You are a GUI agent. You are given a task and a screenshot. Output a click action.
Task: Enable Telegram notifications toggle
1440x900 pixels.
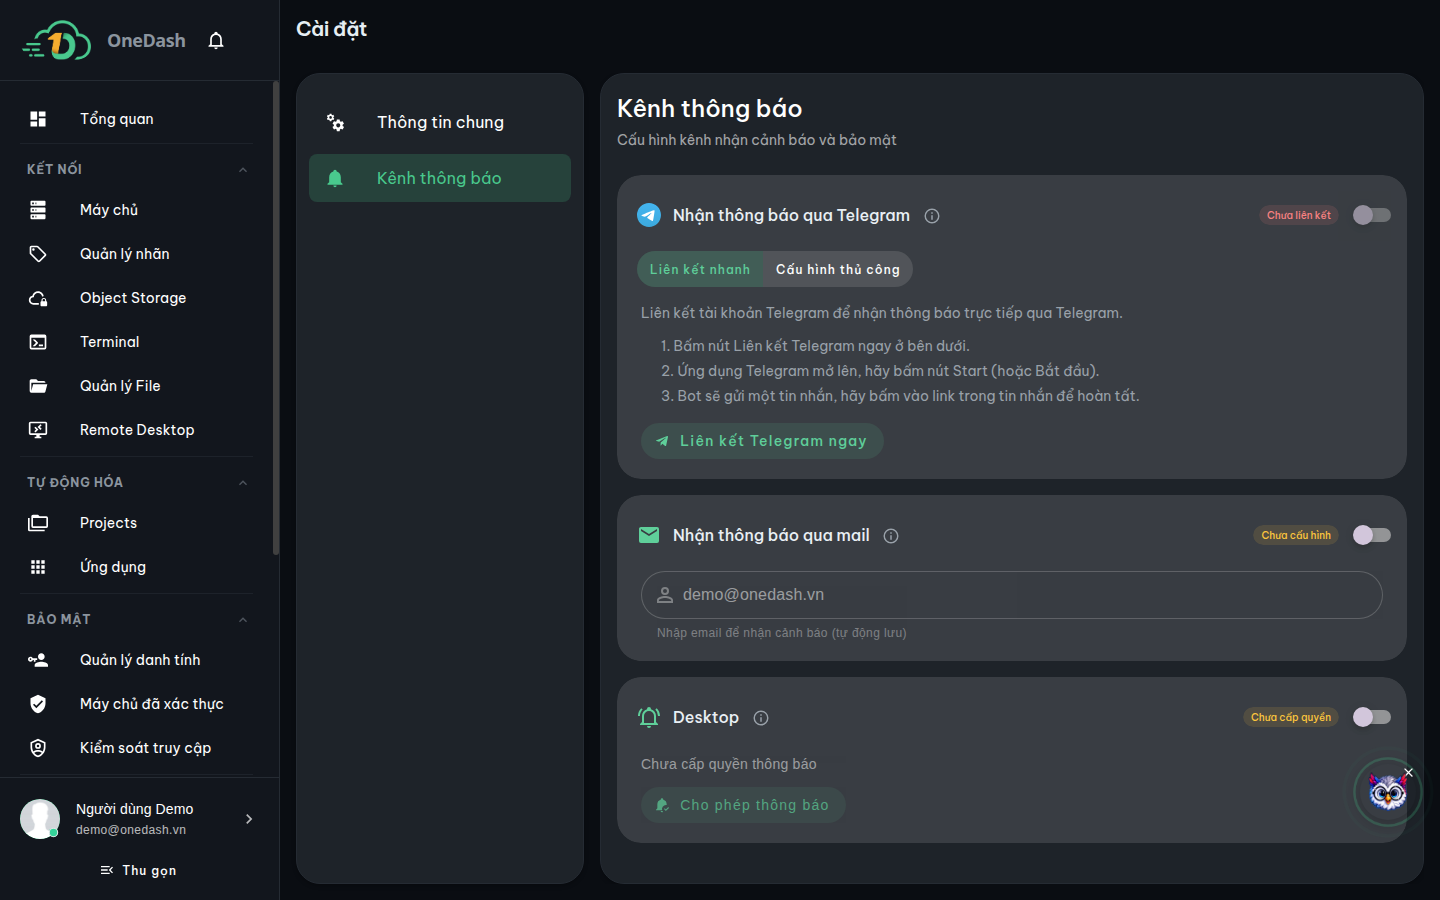(1371, 215)
